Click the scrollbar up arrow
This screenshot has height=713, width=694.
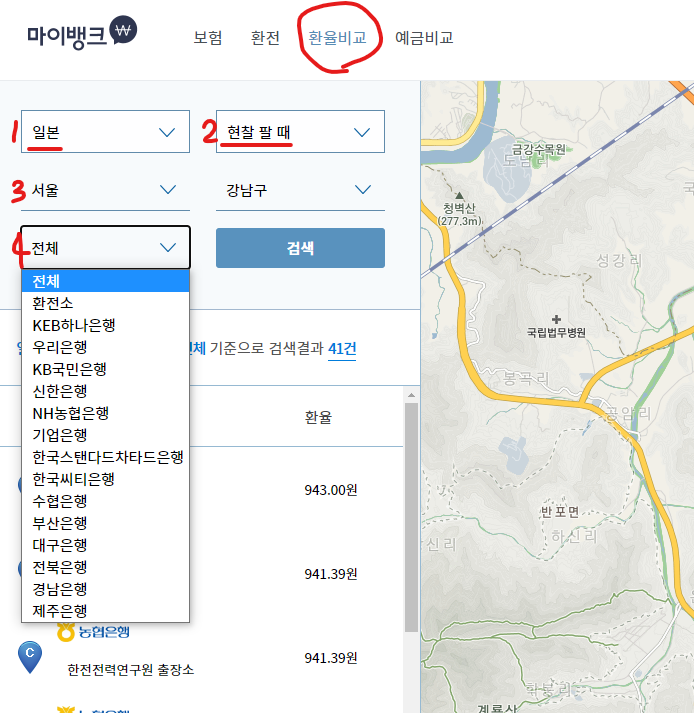point(412,395)
